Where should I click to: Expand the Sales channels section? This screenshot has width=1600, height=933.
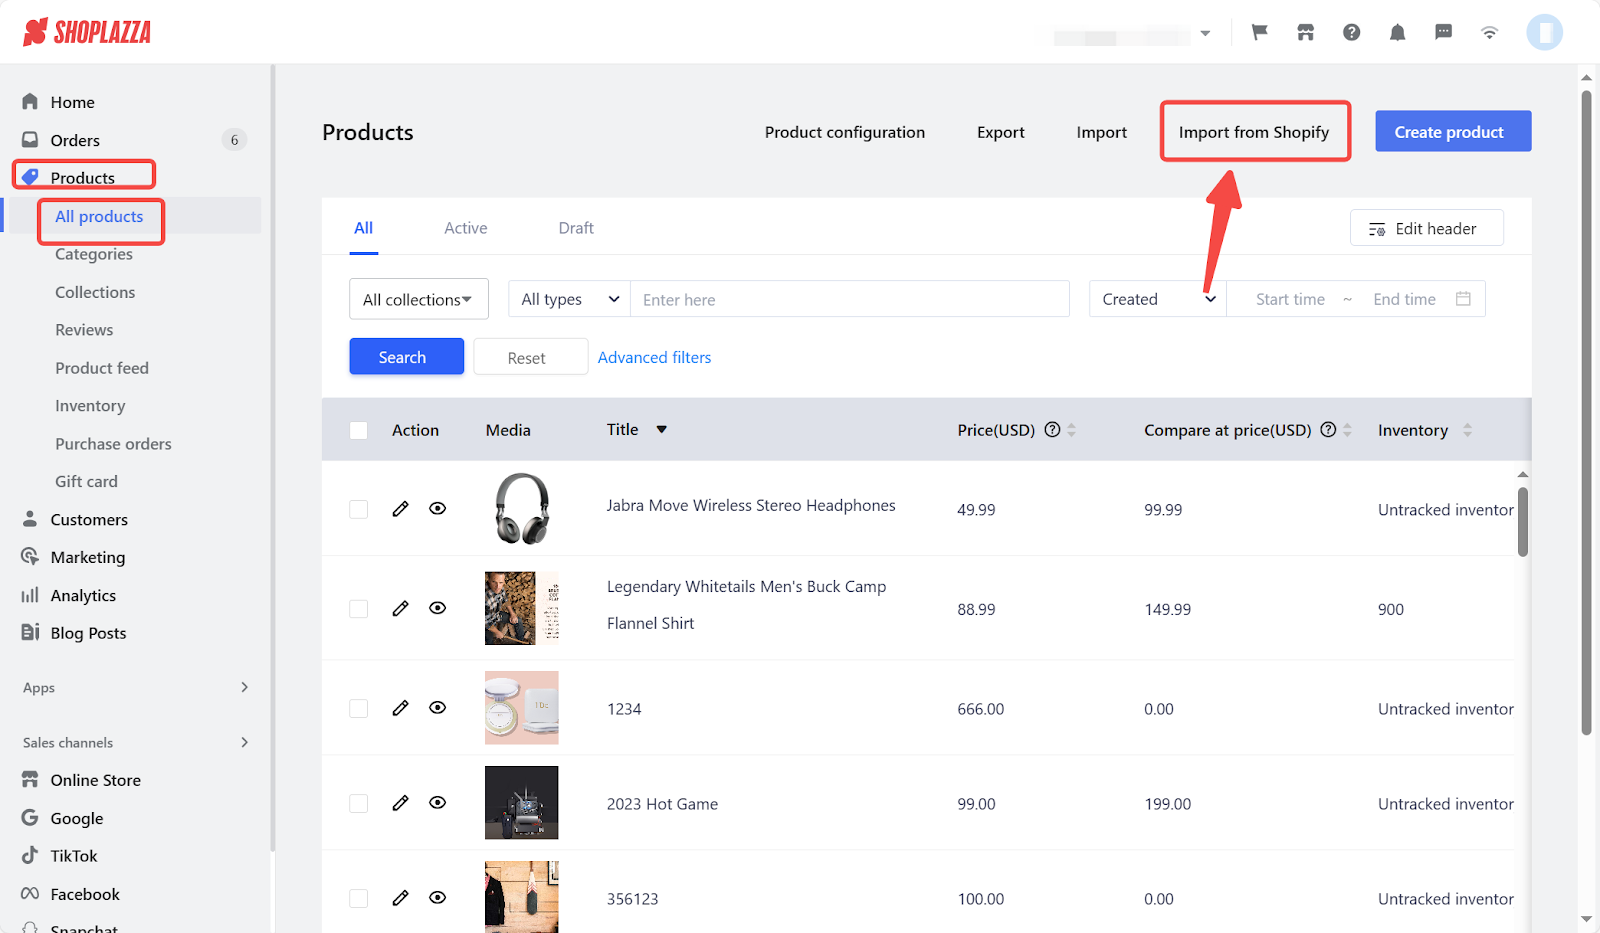245,742
